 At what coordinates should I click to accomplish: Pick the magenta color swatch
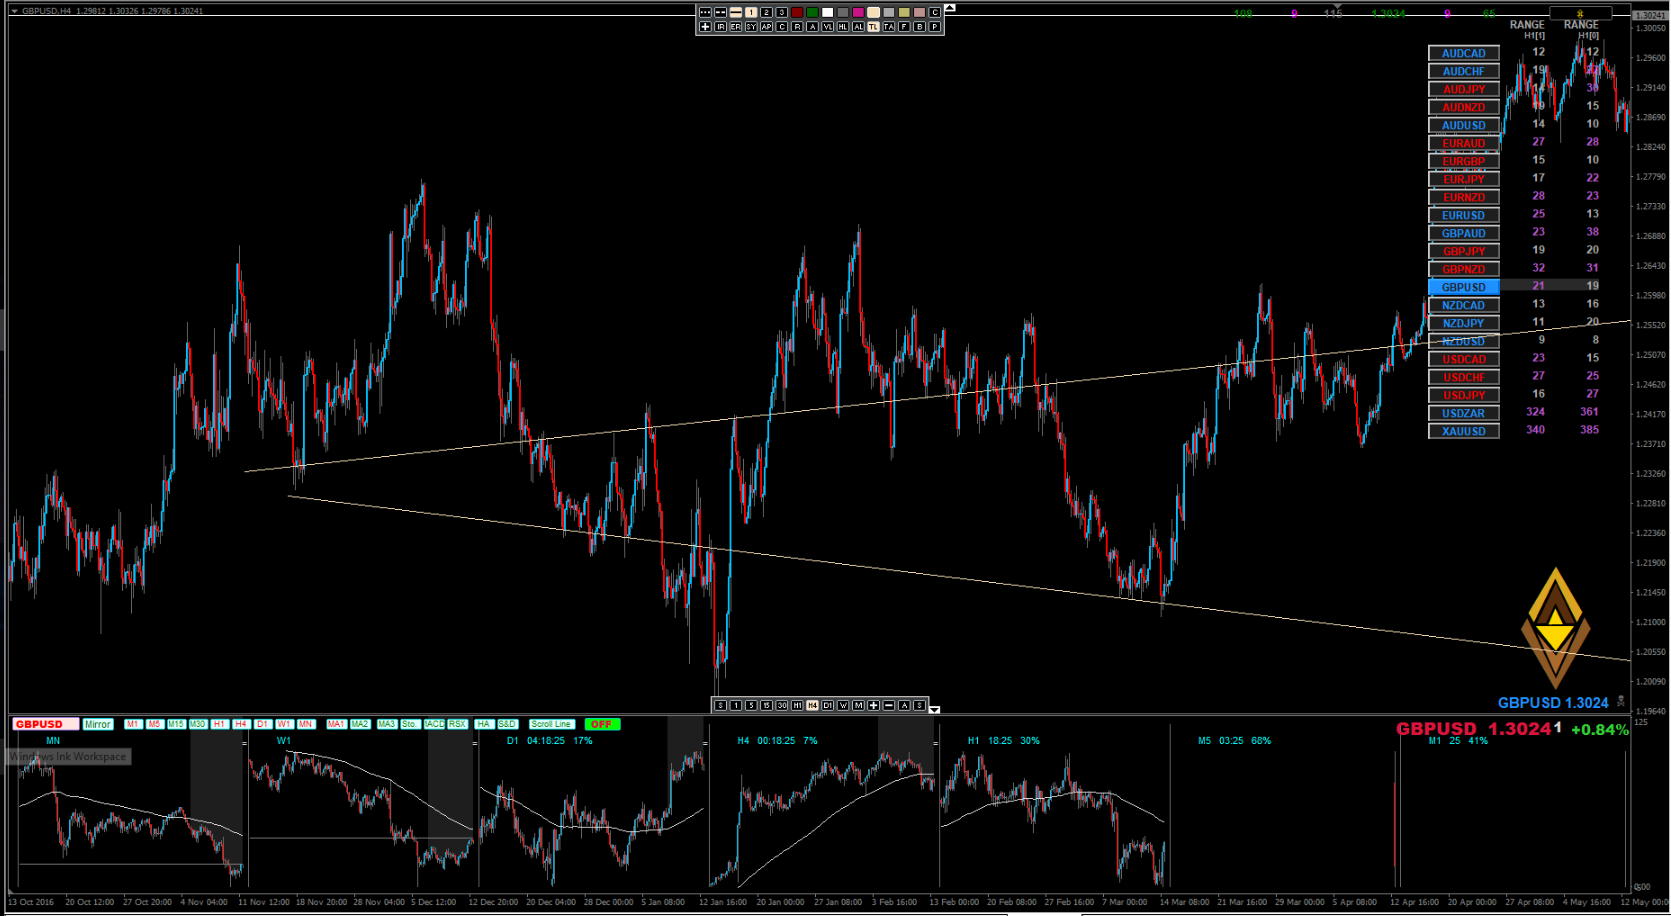(x=858, y=12)
